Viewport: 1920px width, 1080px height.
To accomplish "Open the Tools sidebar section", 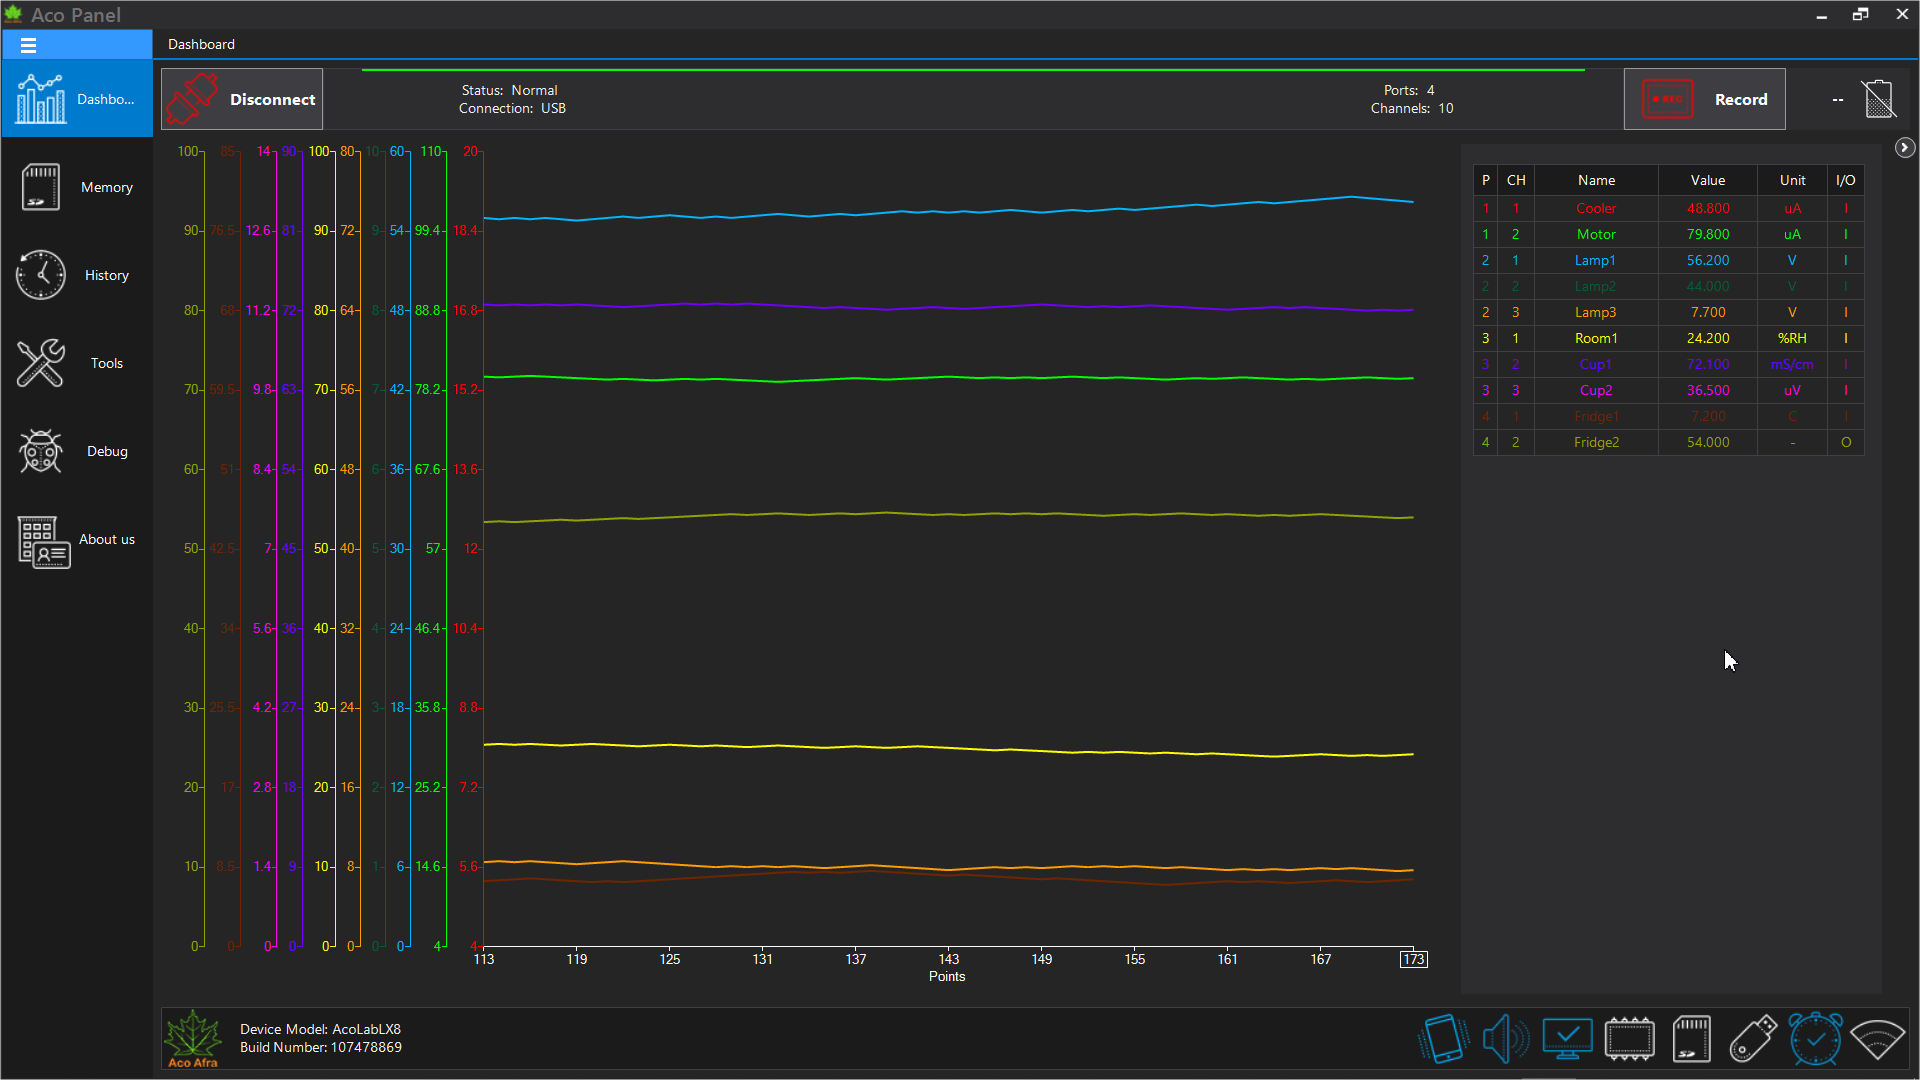I will (x=77, y=363).
